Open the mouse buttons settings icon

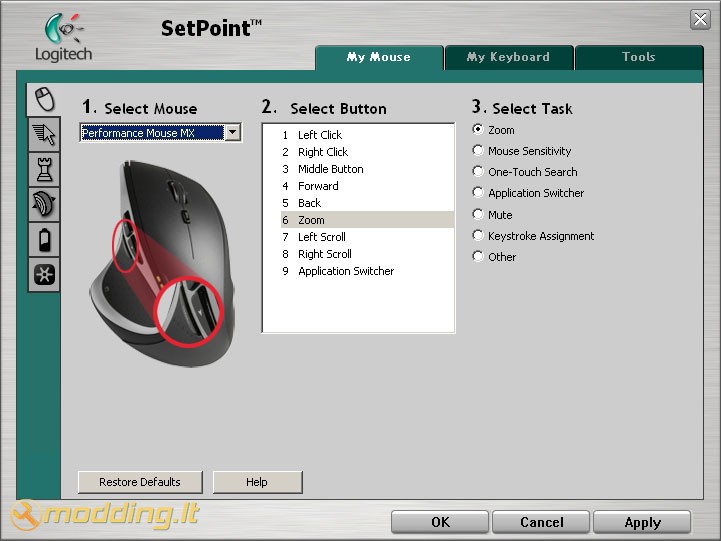pyautogui.click(x=45, y=99)
